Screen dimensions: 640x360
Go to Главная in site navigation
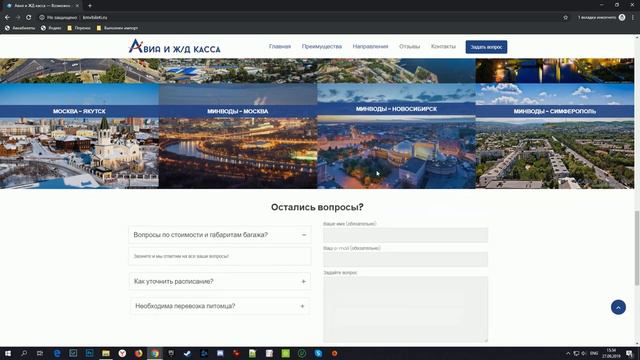(x=280, y=47)
